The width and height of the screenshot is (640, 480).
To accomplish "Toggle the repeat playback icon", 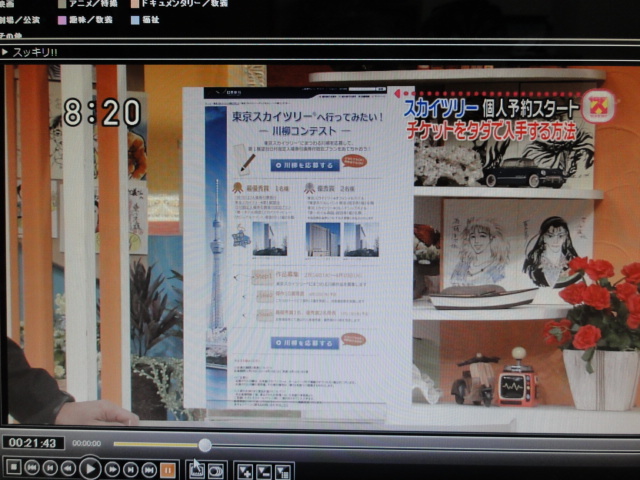I will [x=216, y=472].
